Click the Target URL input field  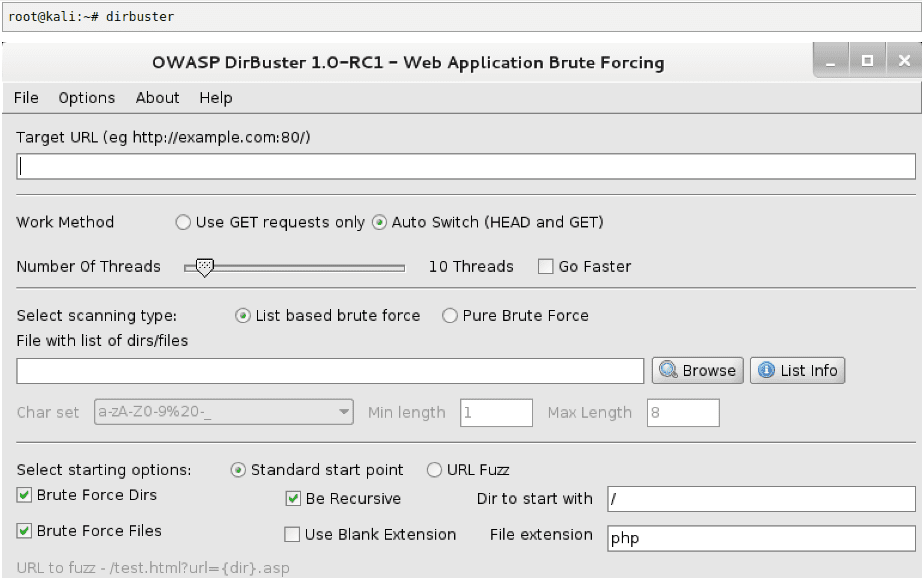(466, 167)
